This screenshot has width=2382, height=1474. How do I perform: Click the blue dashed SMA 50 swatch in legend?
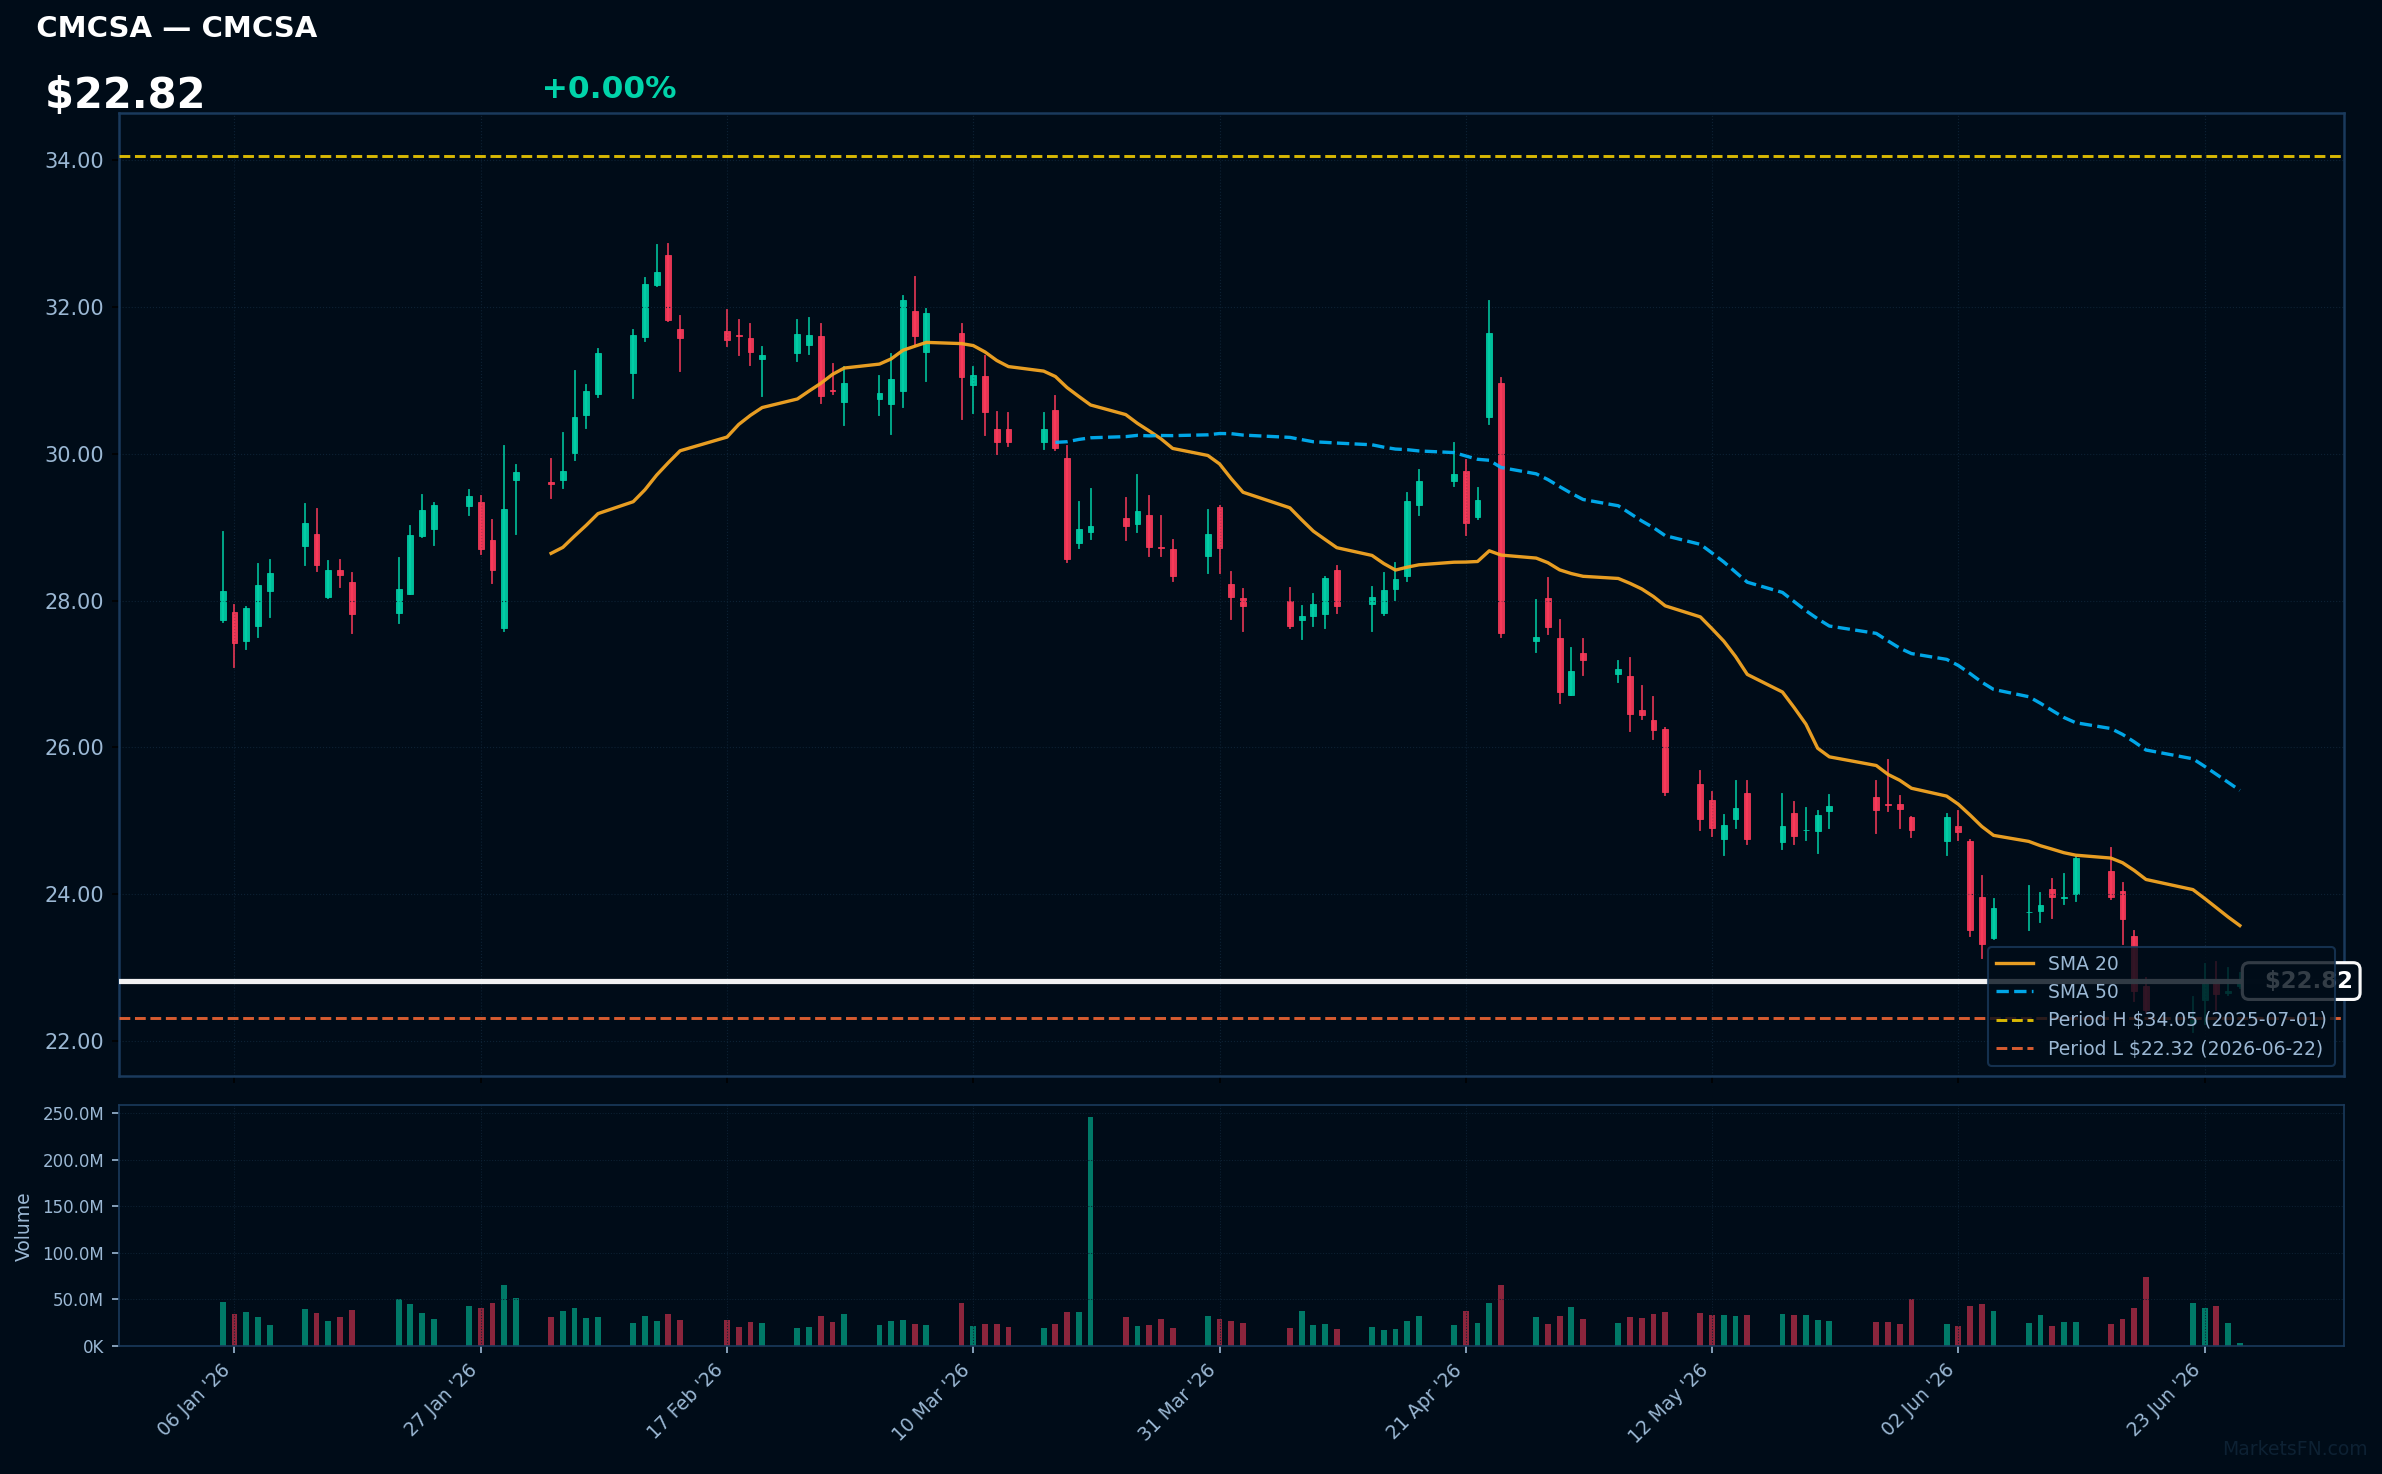point(2015,992)
